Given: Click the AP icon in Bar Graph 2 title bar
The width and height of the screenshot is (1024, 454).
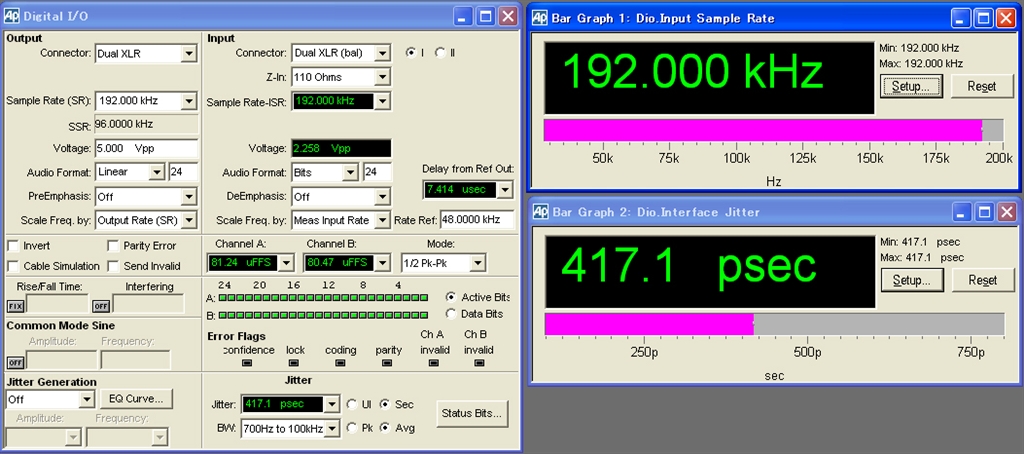Looking at the screenshot, I should pos(539,212).
